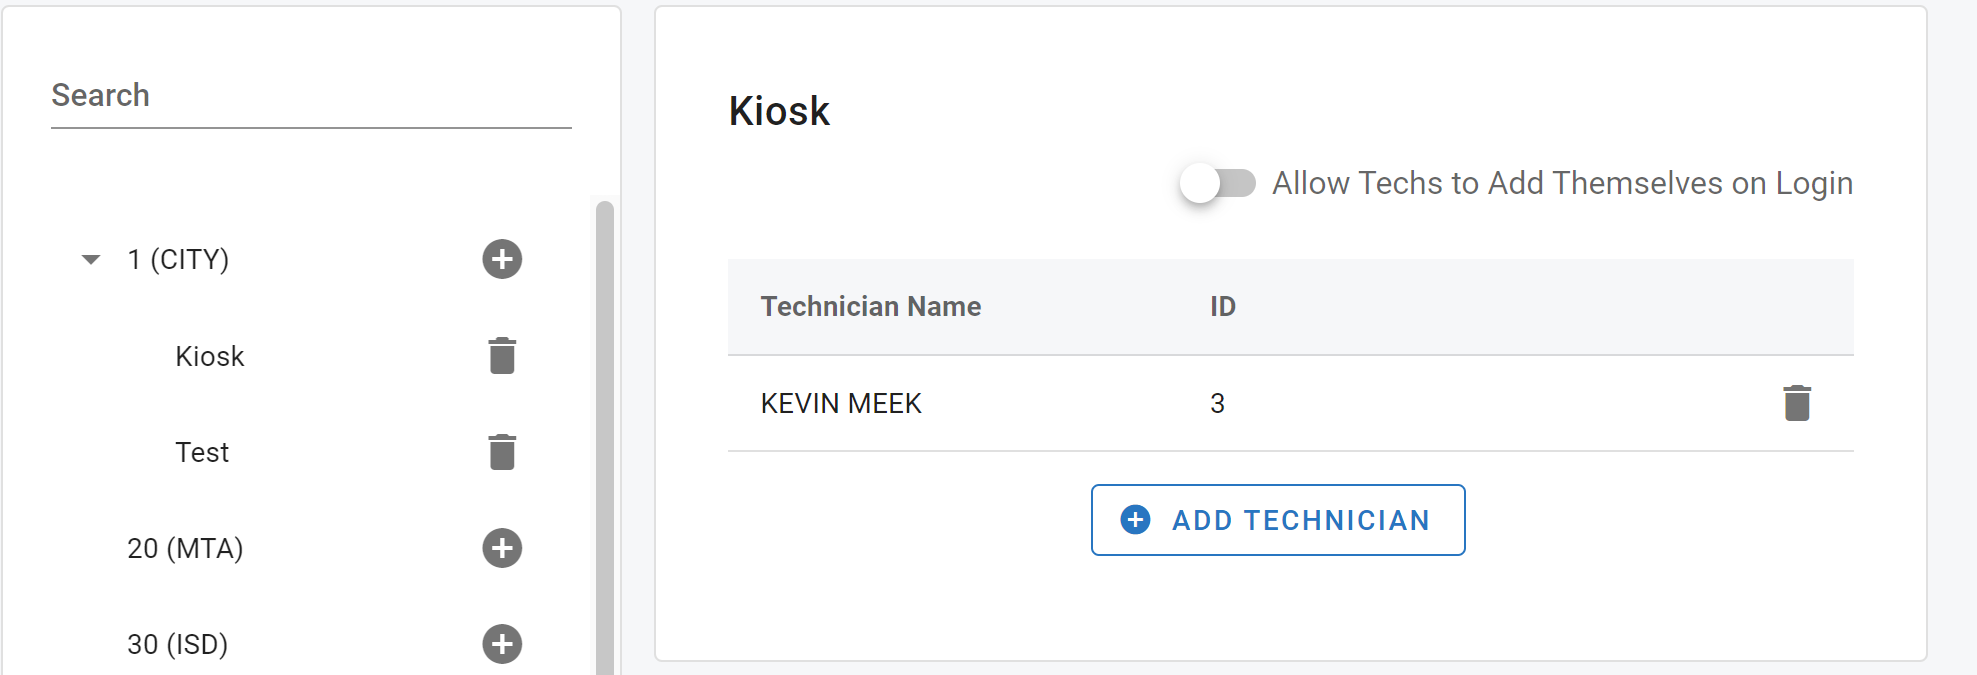Focus the Search input field
This screenshot has width=1977, height=675.
311,96
